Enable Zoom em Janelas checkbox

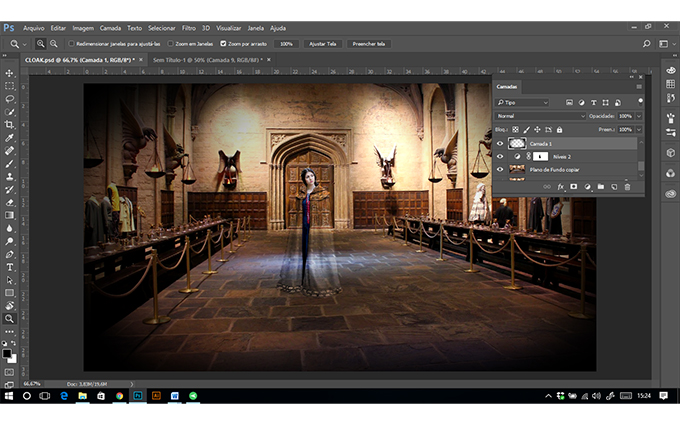[170, 44]
